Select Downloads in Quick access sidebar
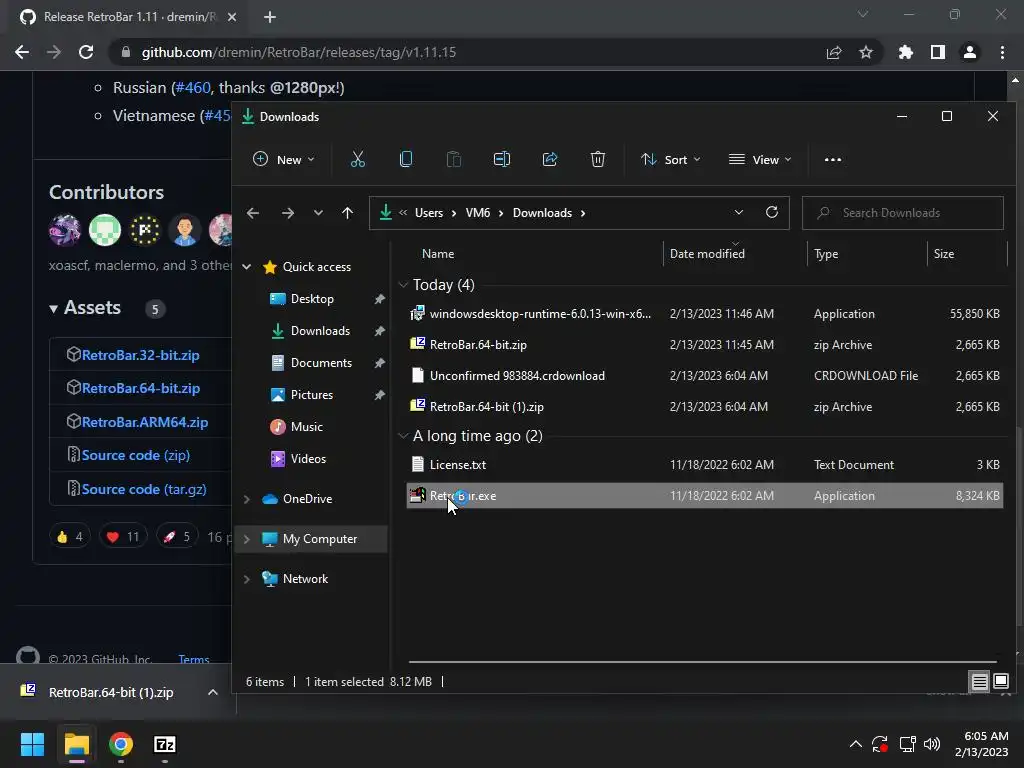The width and height of the screenshot is (1024, 768). (x=320, y=330)
